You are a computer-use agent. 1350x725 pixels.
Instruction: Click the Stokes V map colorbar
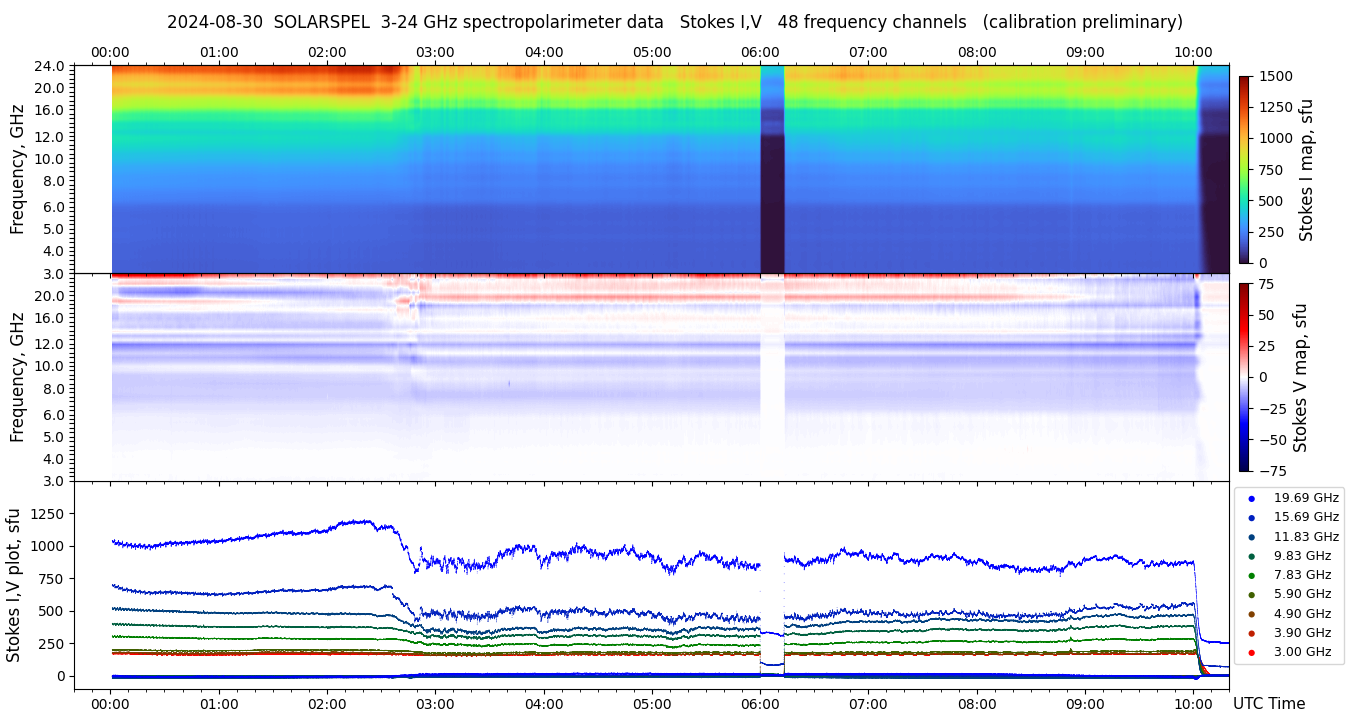pos(1244,376)
